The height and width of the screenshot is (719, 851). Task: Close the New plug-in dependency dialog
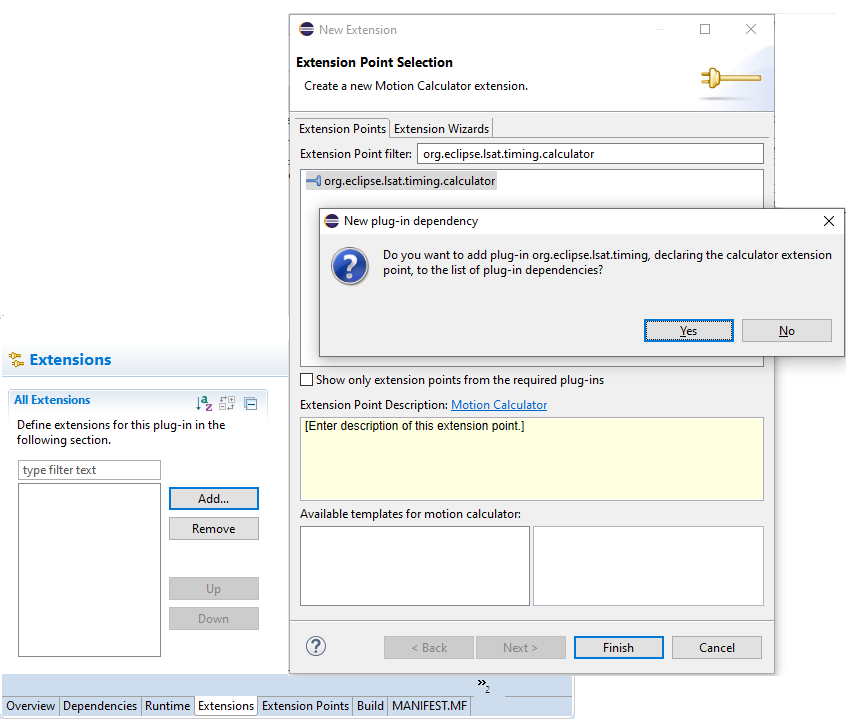(x=828, y=221)
